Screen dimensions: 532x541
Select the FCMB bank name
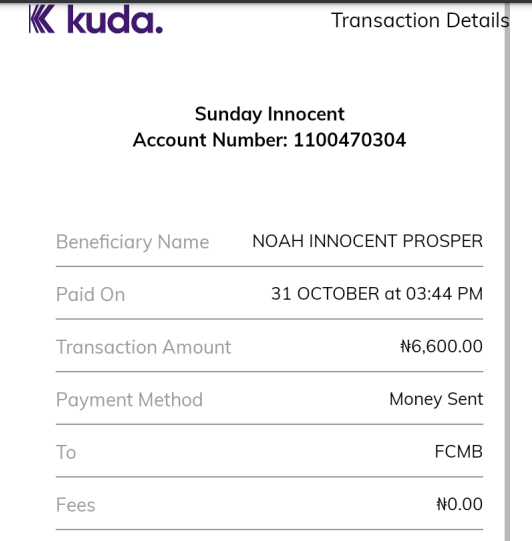(459, 452)
